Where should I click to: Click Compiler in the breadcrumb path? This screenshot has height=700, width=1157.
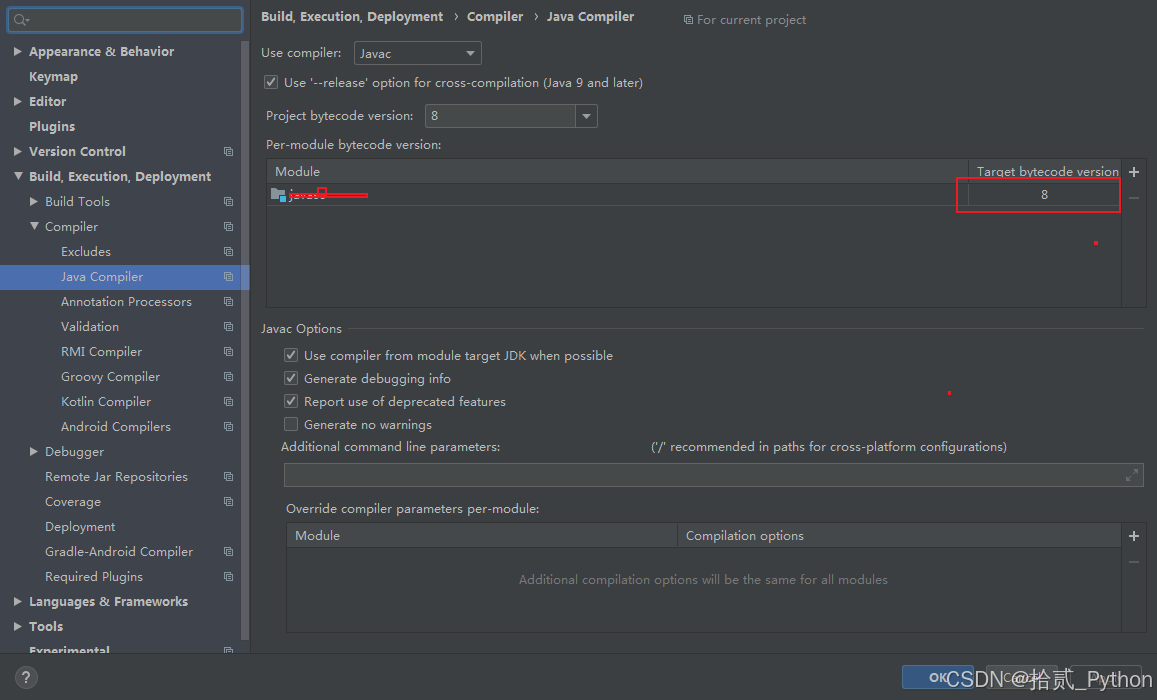pos(494,16)
